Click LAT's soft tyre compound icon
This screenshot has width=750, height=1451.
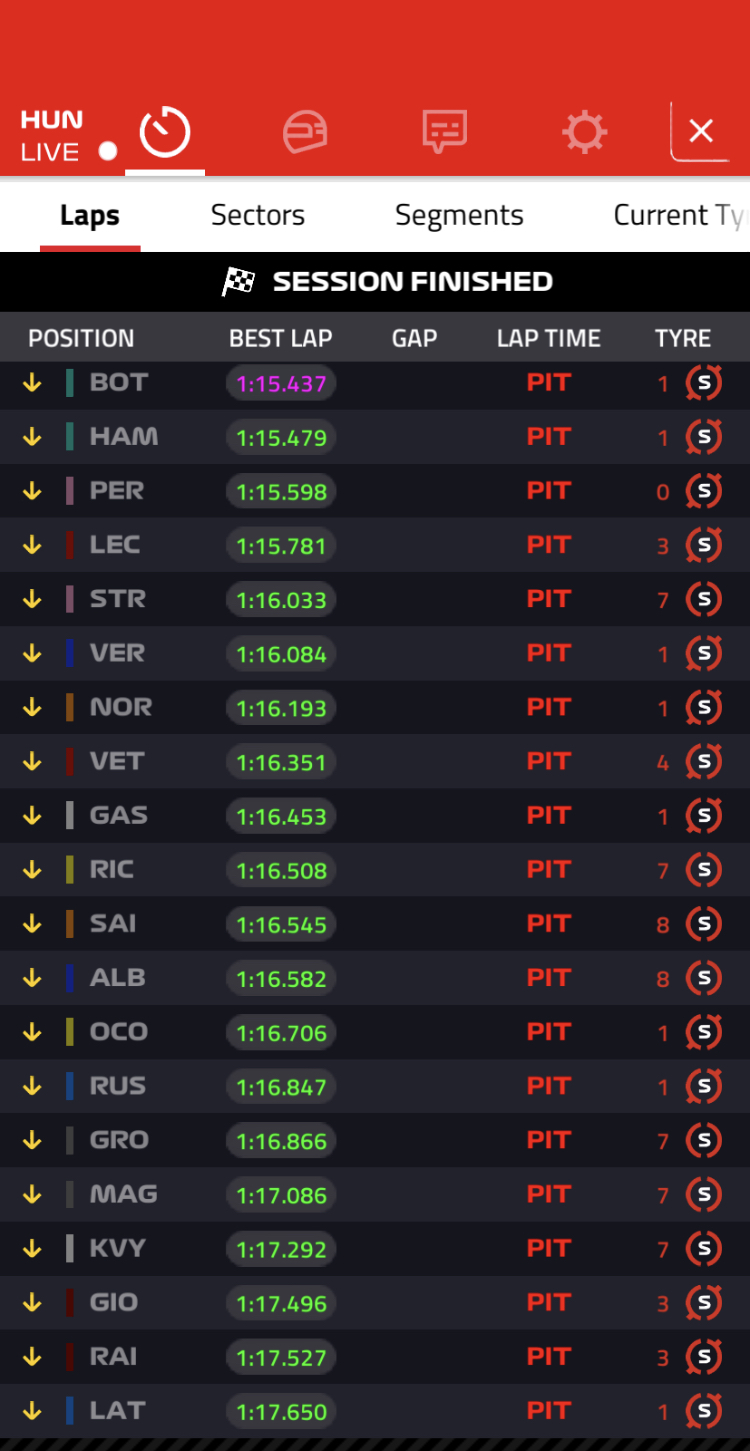[703, 1411]
